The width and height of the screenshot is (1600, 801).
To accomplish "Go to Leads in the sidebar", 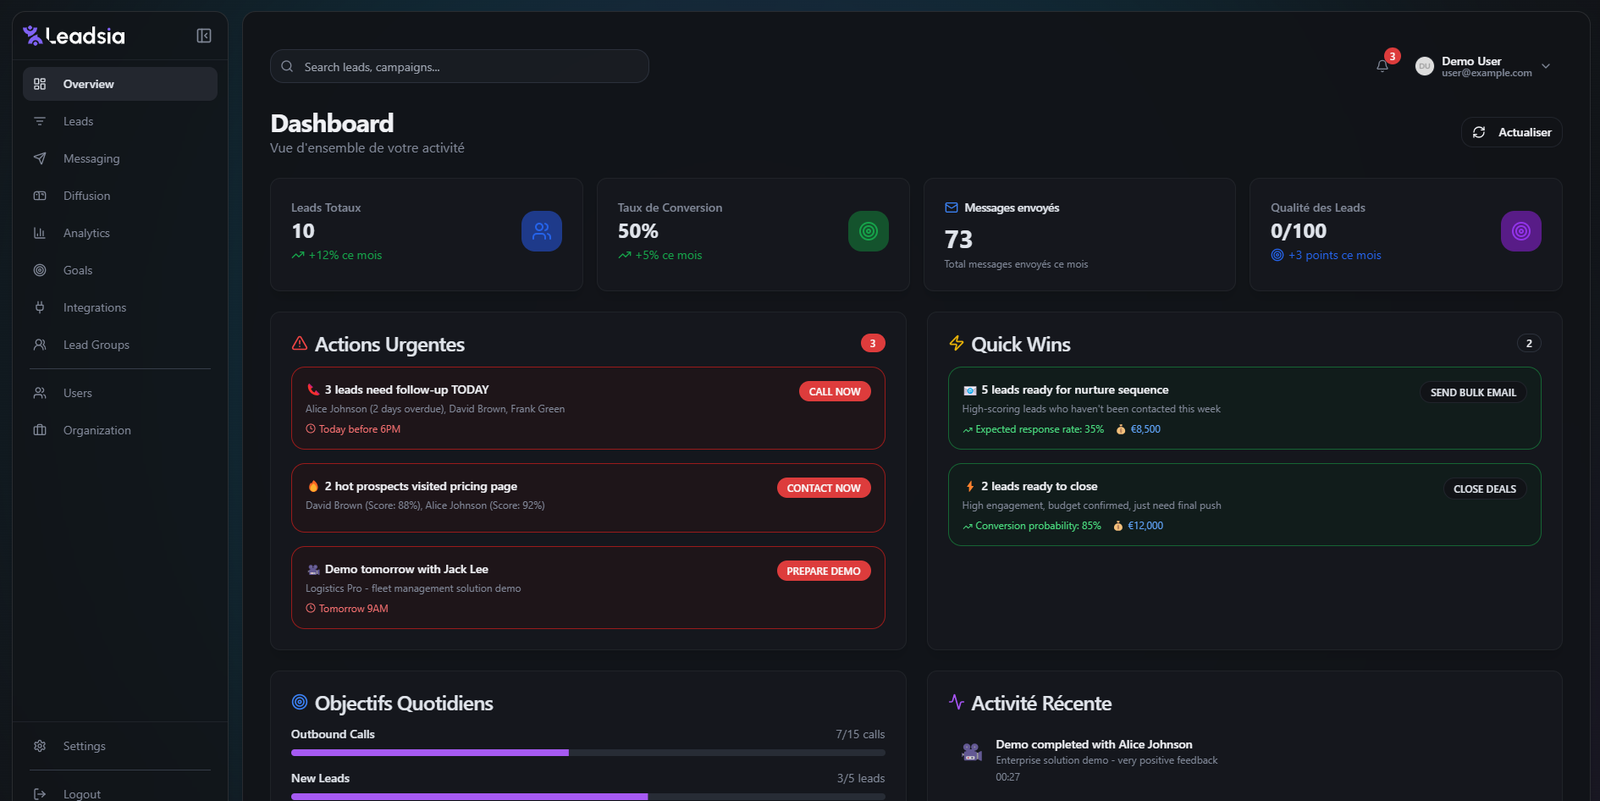I will pyautogui.click(x=120, y=121).
